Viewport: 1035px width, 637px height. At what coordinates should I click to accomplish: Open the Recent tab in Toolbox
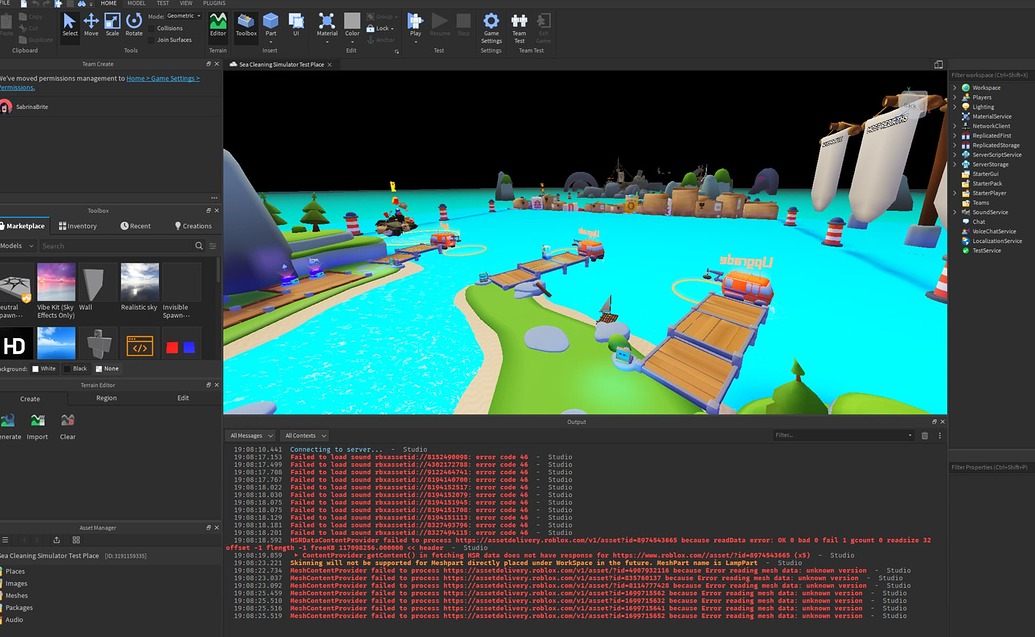point(135,226)
